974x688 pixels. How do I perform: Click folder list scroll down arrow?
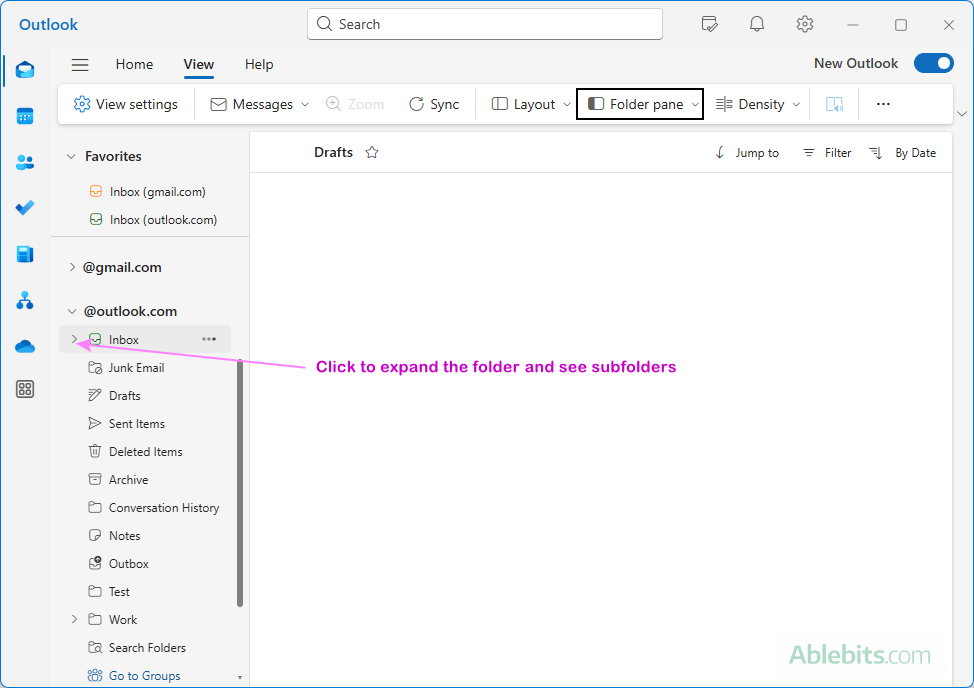pyautogui.click(x=240, y=677)
